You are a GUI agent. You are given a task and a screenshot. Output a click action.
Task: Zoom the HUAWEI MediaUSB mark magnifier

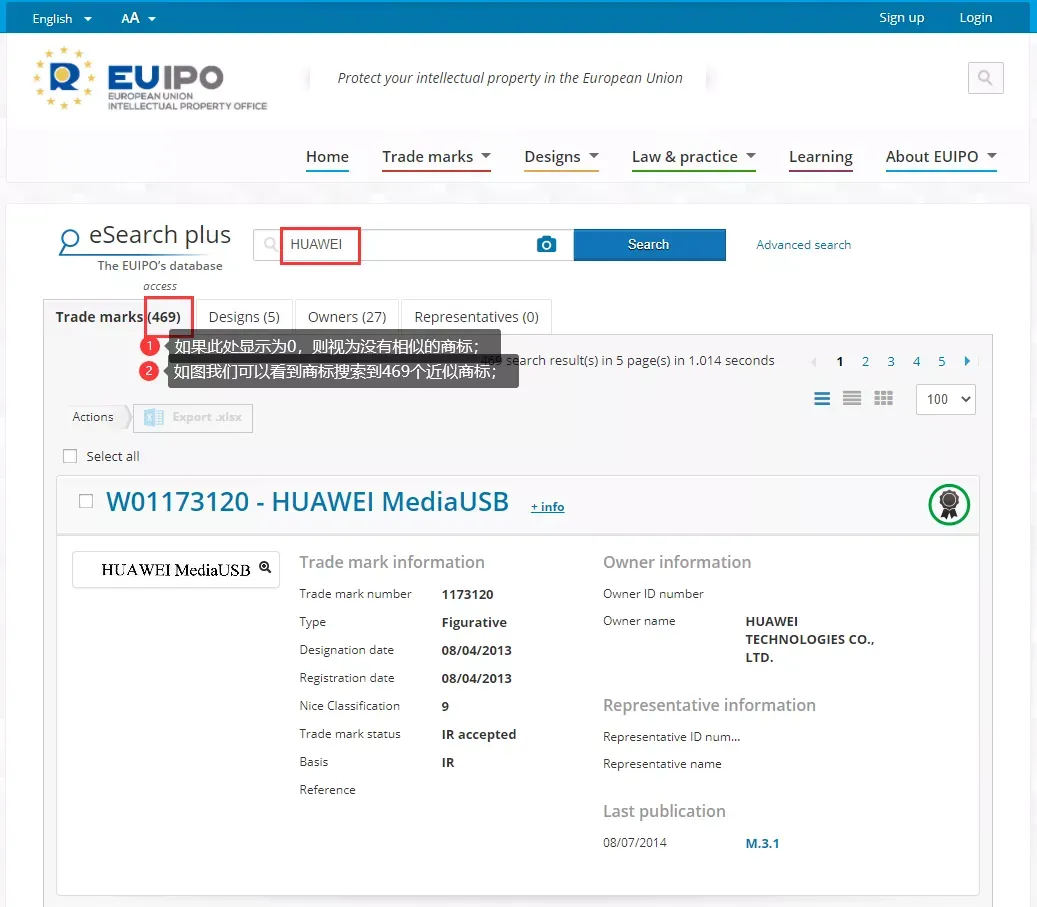[x=265, y=567]
